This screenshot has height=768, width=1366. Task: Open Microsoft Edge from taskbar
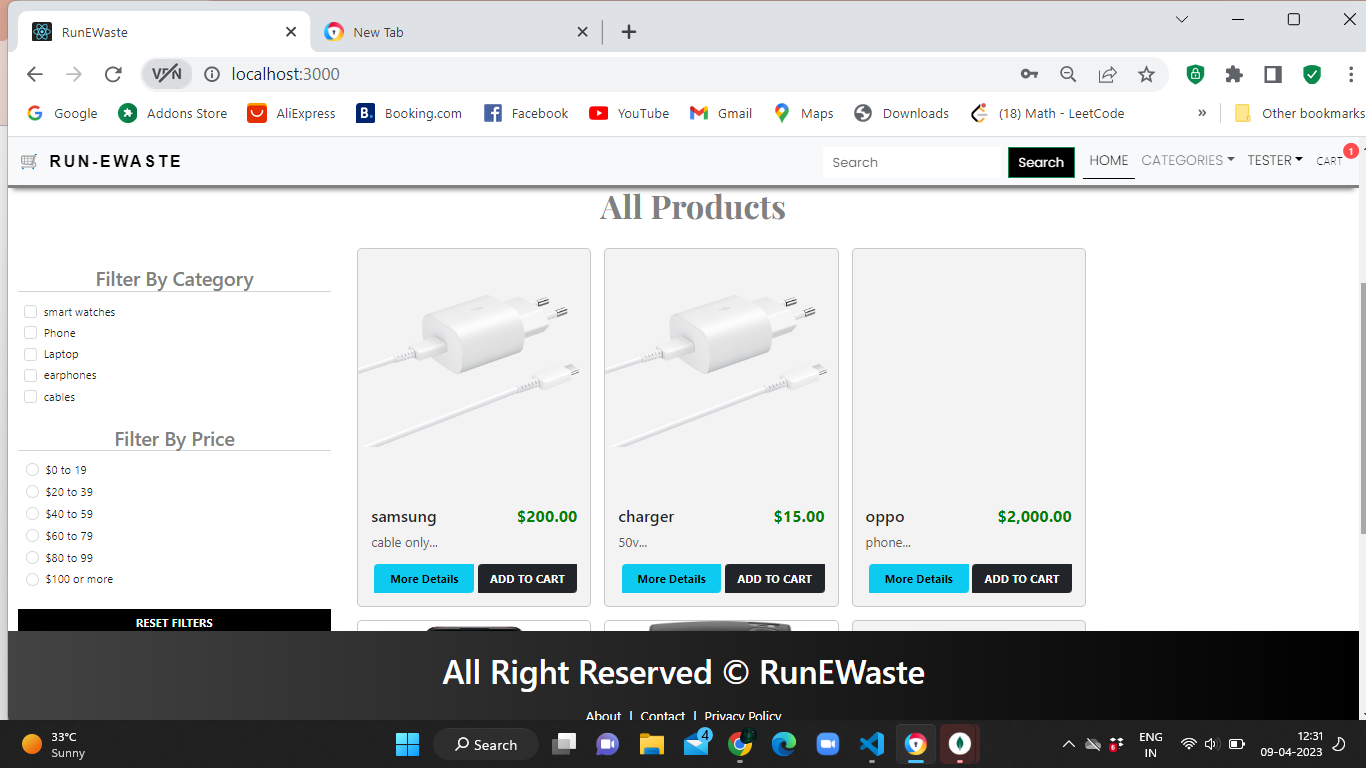point(783,744)
